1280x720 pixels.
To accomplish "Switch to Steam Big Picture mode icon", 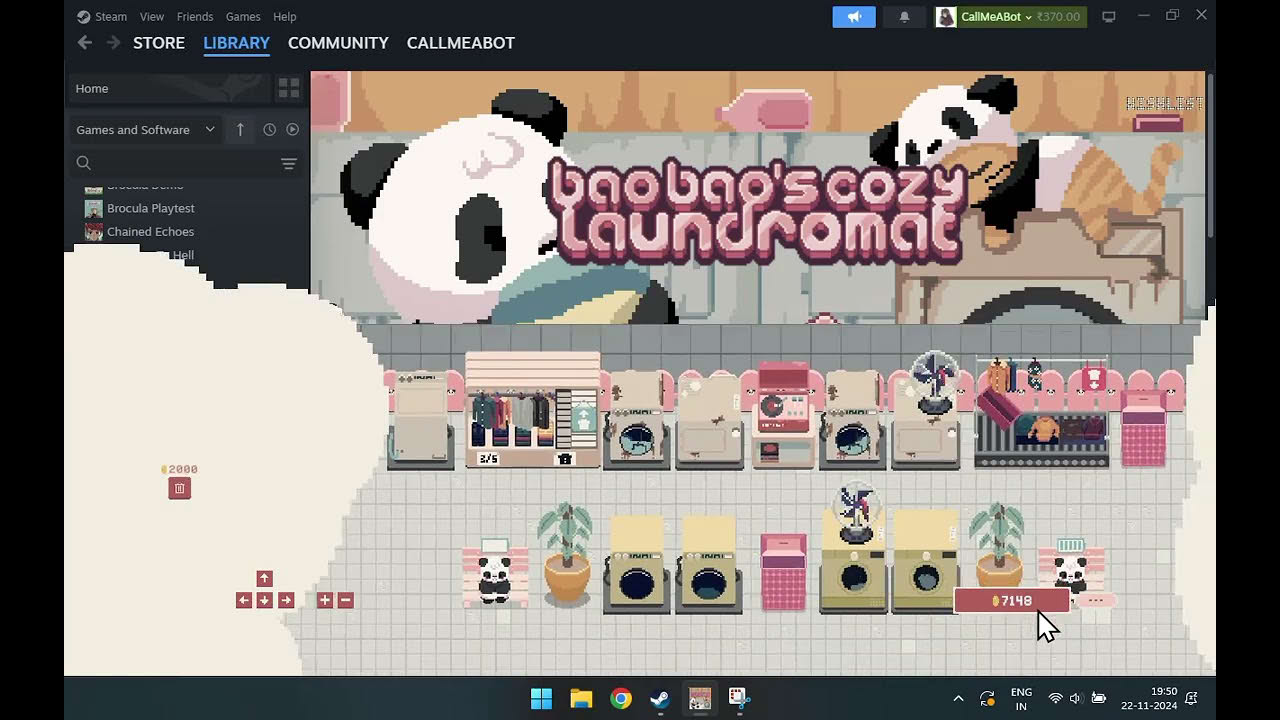I will pyautogui.click(x=1108, y=17).
